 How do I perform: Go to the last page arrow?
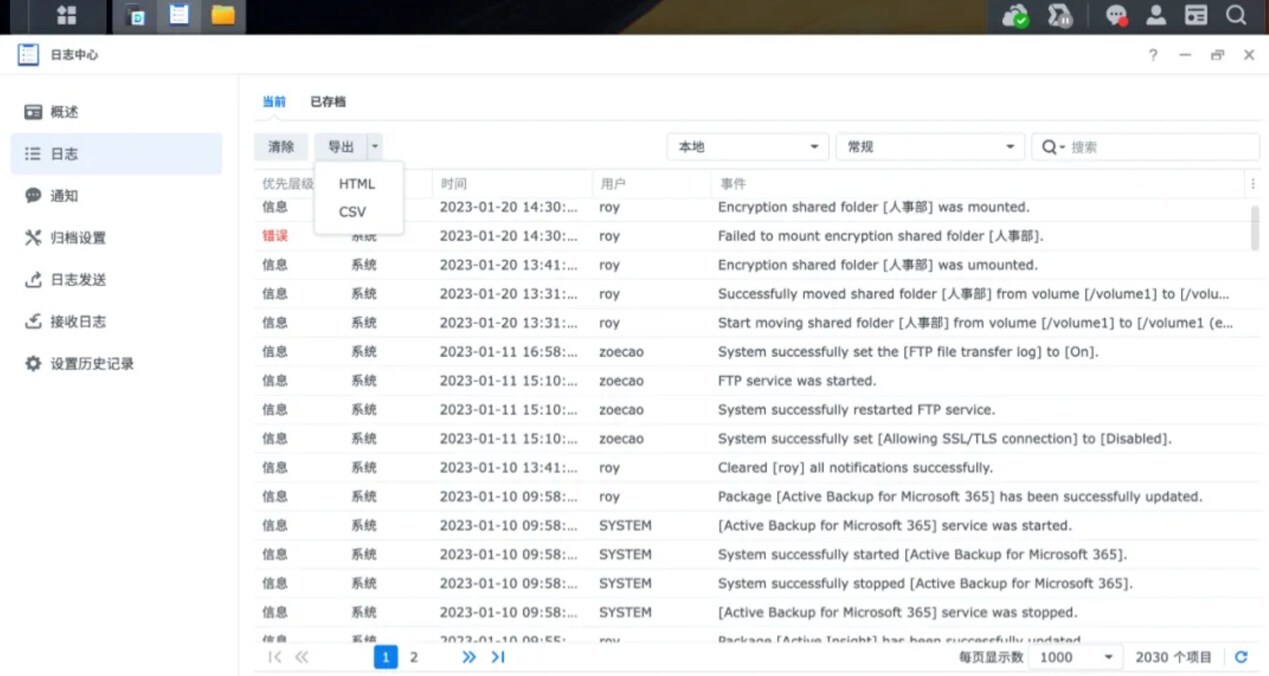coord(498,657)
